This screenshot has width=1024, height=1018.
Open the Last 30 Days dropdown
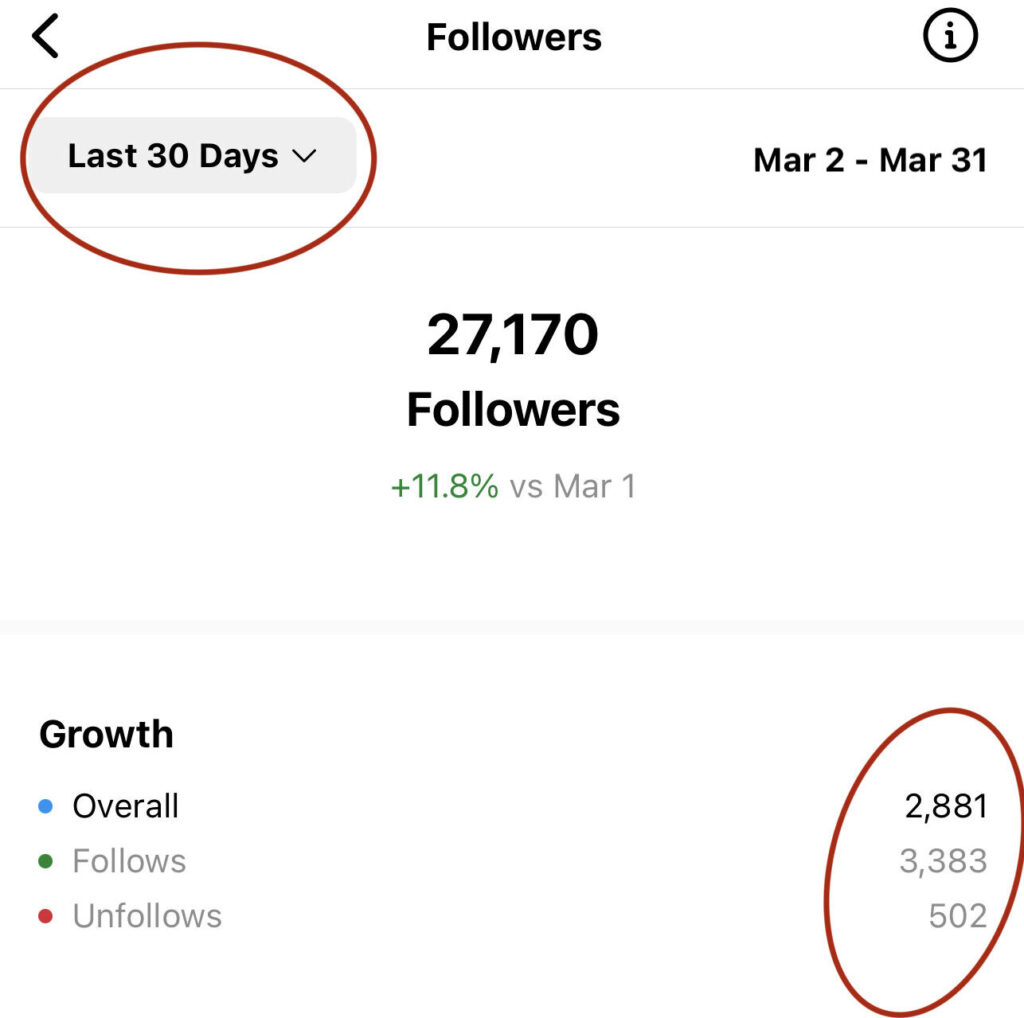point(194,155)
